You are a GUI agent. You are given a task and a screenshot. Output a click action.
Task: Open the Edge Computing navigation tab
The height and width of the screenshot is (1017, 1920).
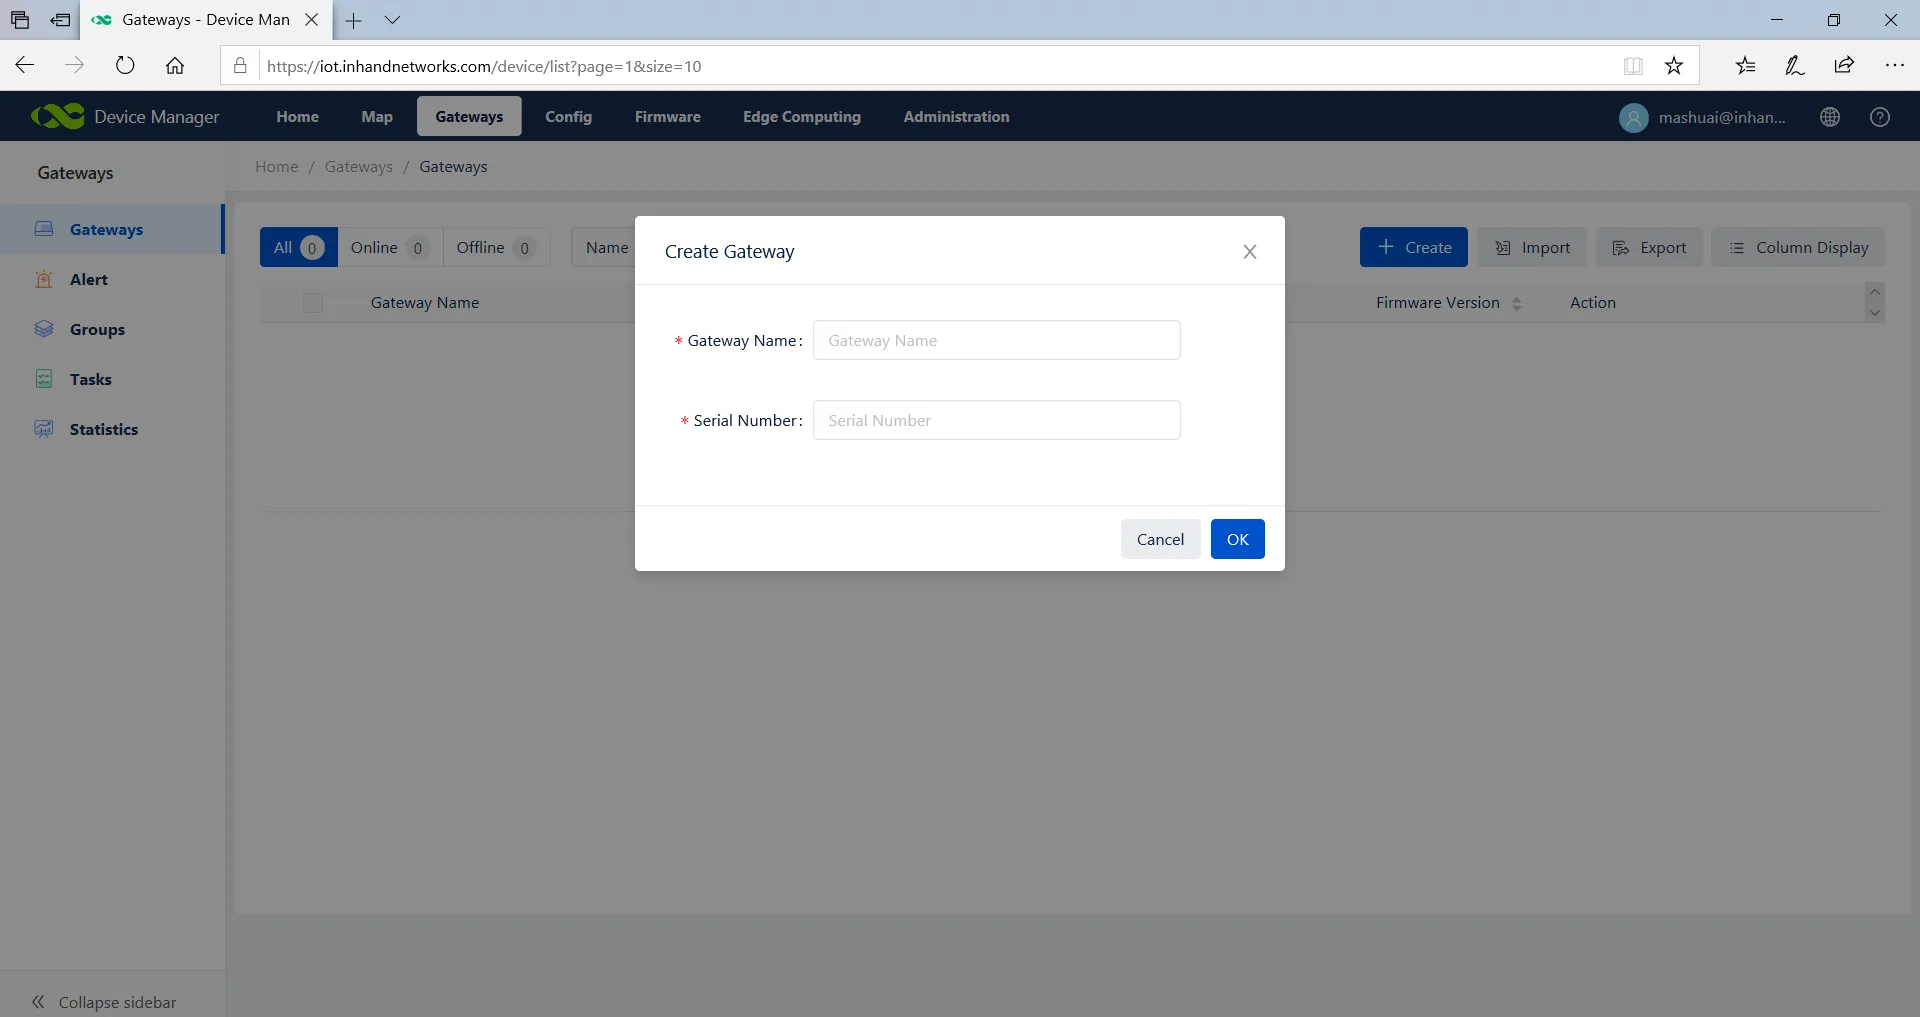[x=801, y=116]
